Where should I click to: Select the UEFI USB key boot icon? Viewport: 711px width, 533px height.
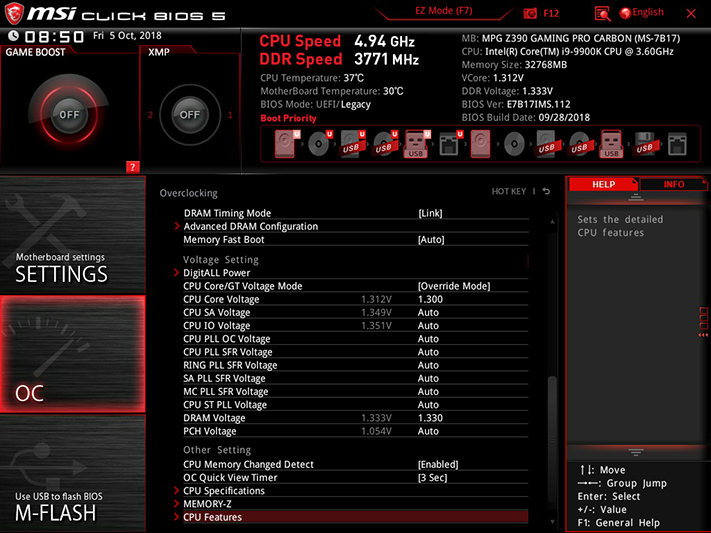click(417, 144)
